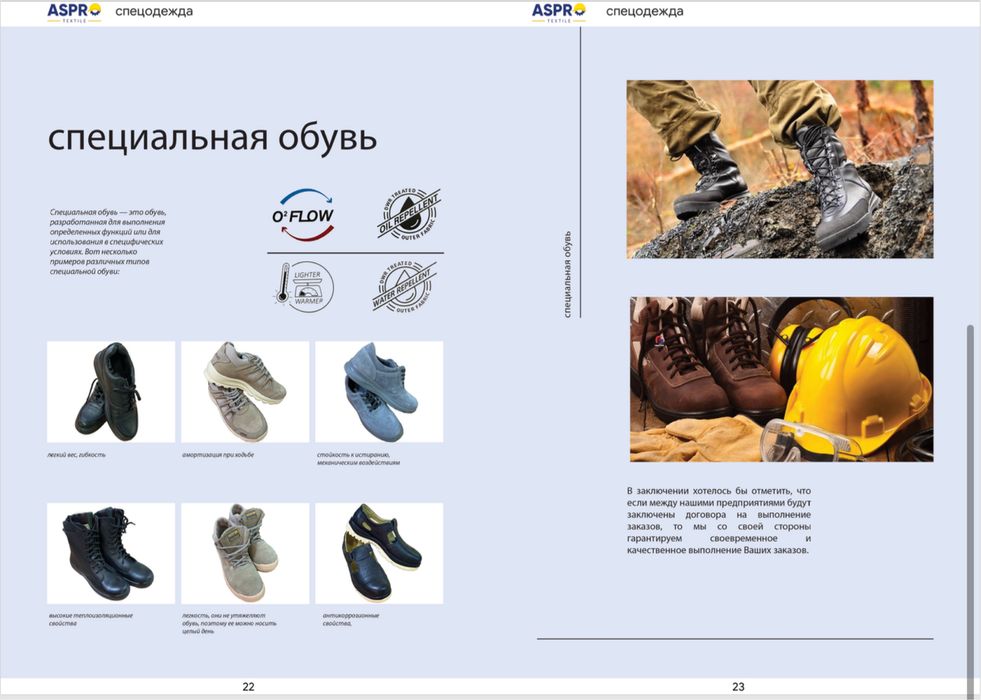Click the 'специальная обувь' heading
Image resolution: width=981 pixels, height=700 pixels.
tap(212, 137)
